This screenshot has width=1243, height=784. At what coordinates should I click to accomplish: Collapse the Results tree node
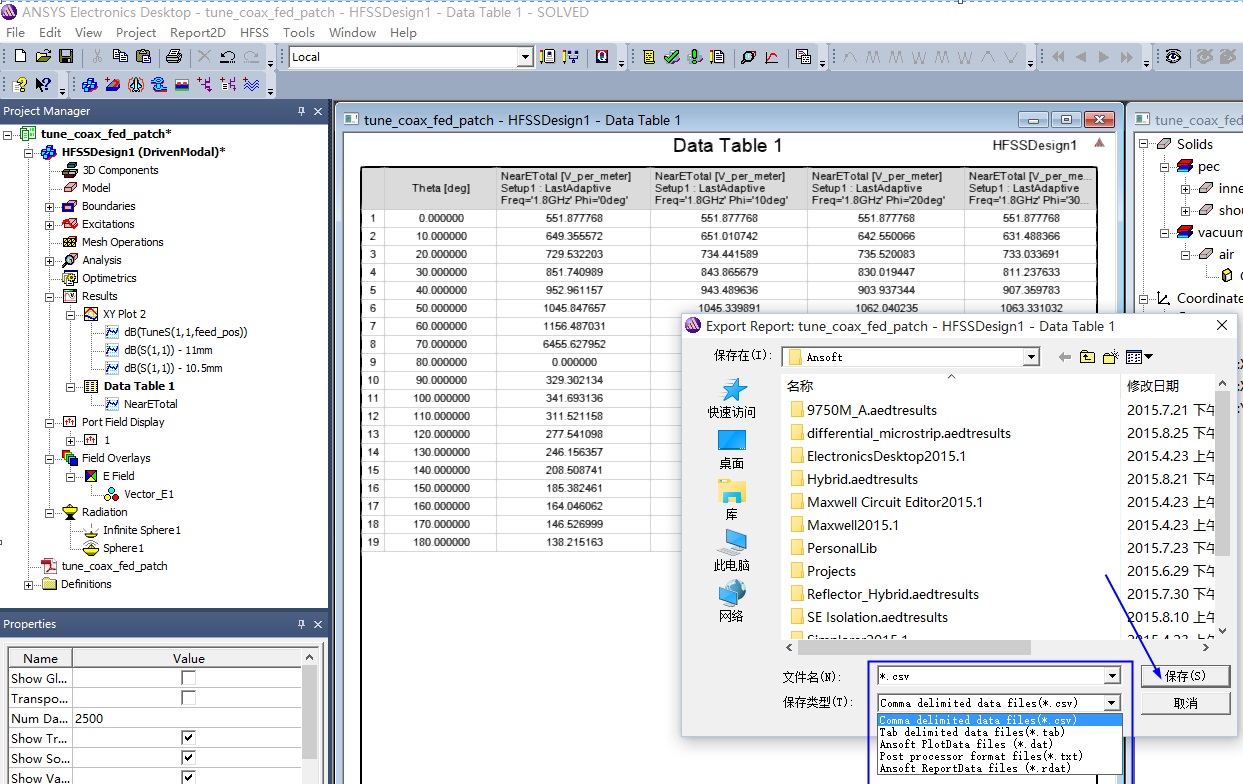[x=50, y=296]
